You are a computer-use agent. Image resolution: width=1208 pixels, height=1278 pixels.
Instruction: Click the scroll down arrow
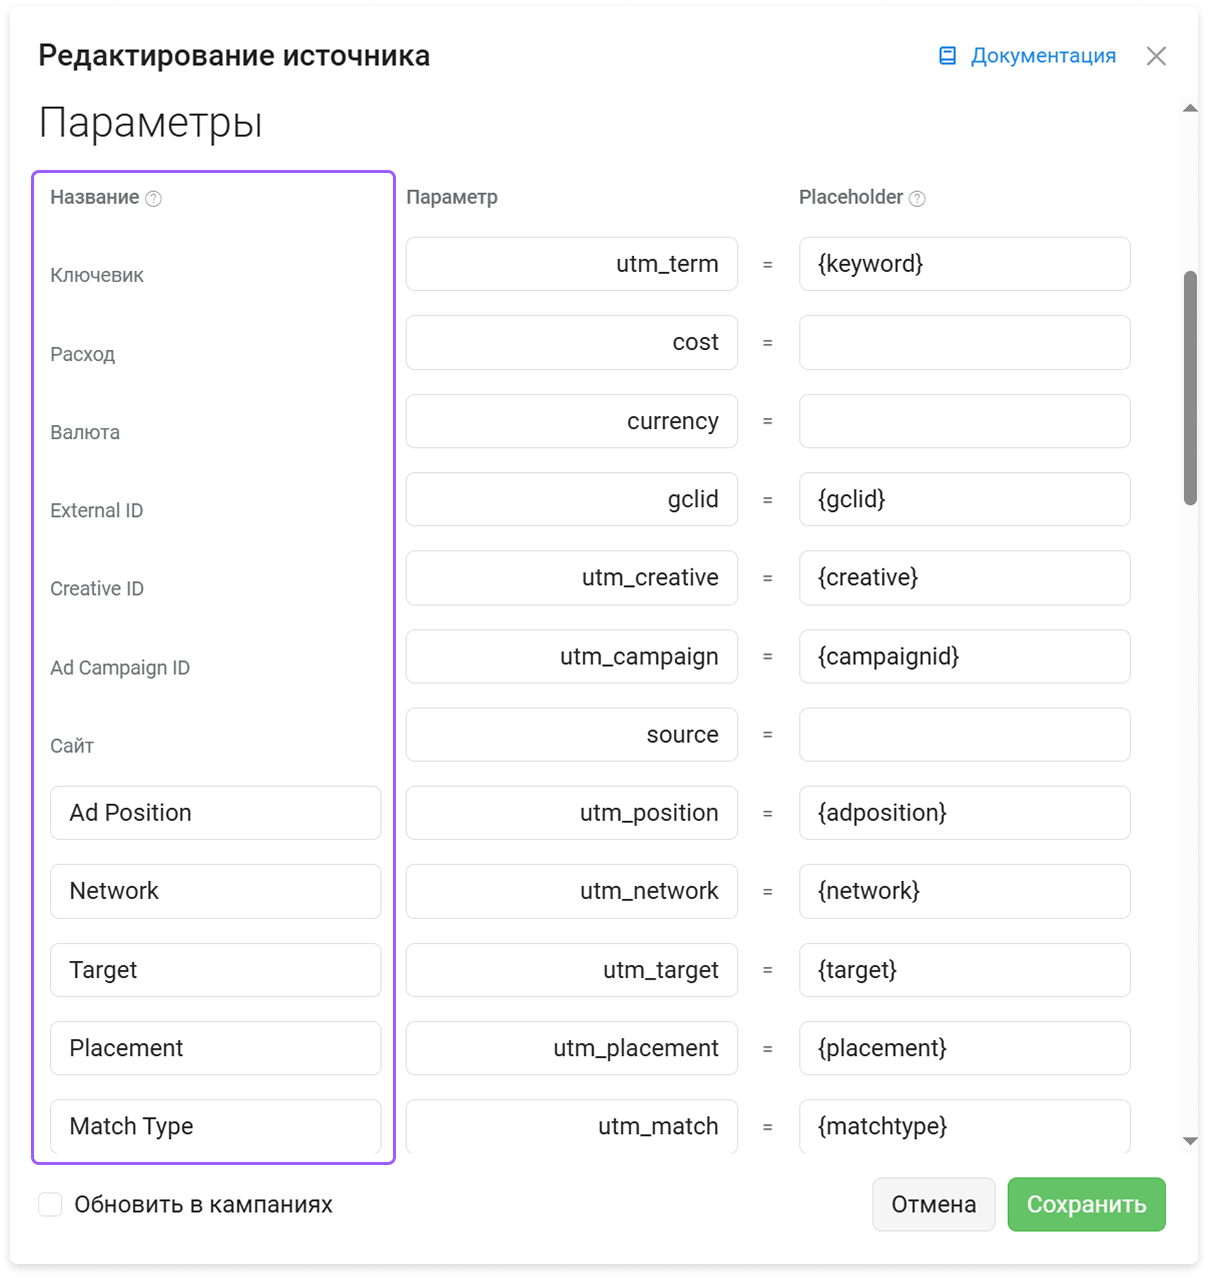click(1190, 1141)
